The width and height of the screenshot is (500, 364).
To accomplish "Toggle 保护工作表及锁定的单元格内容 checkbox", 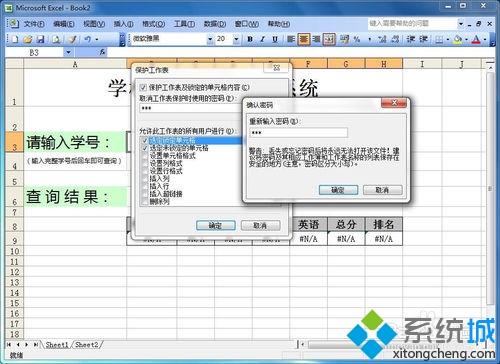I will 143,87.
